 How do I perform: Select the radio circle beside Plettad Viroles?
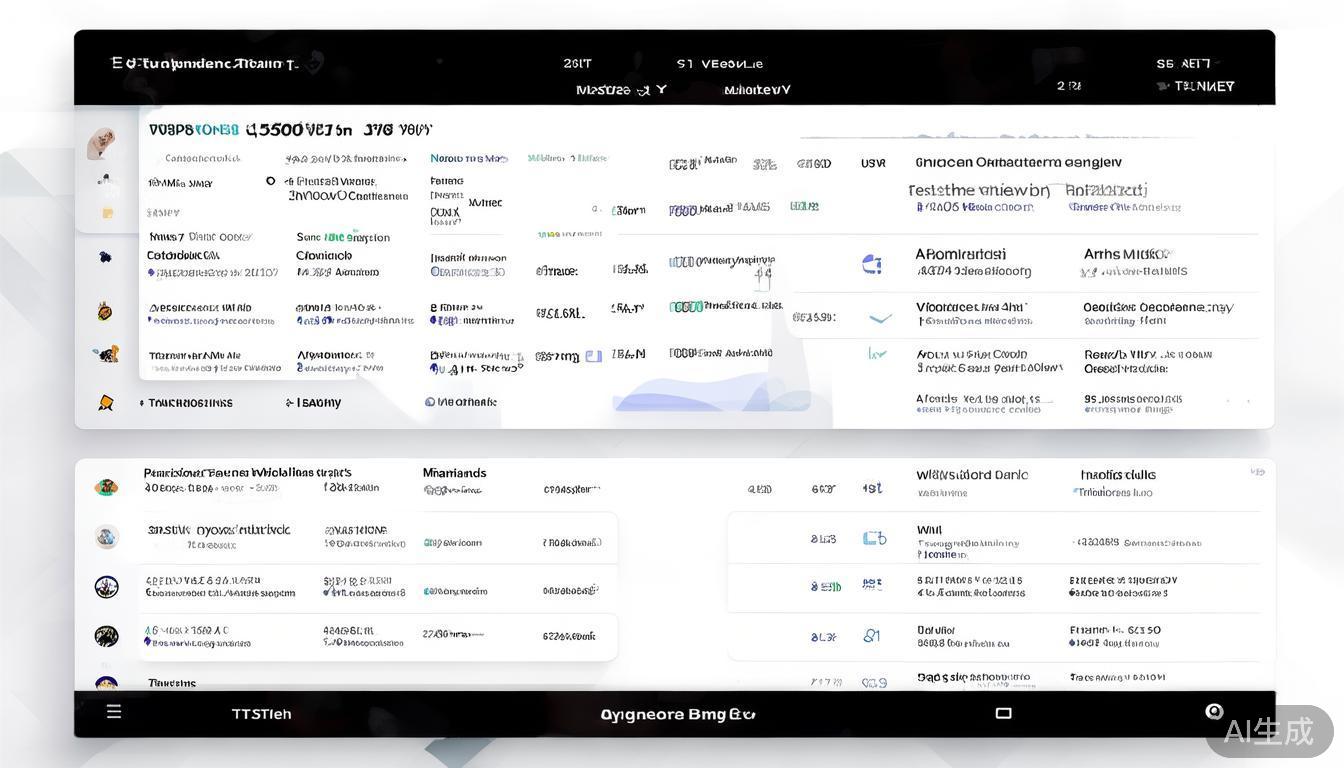269,181
